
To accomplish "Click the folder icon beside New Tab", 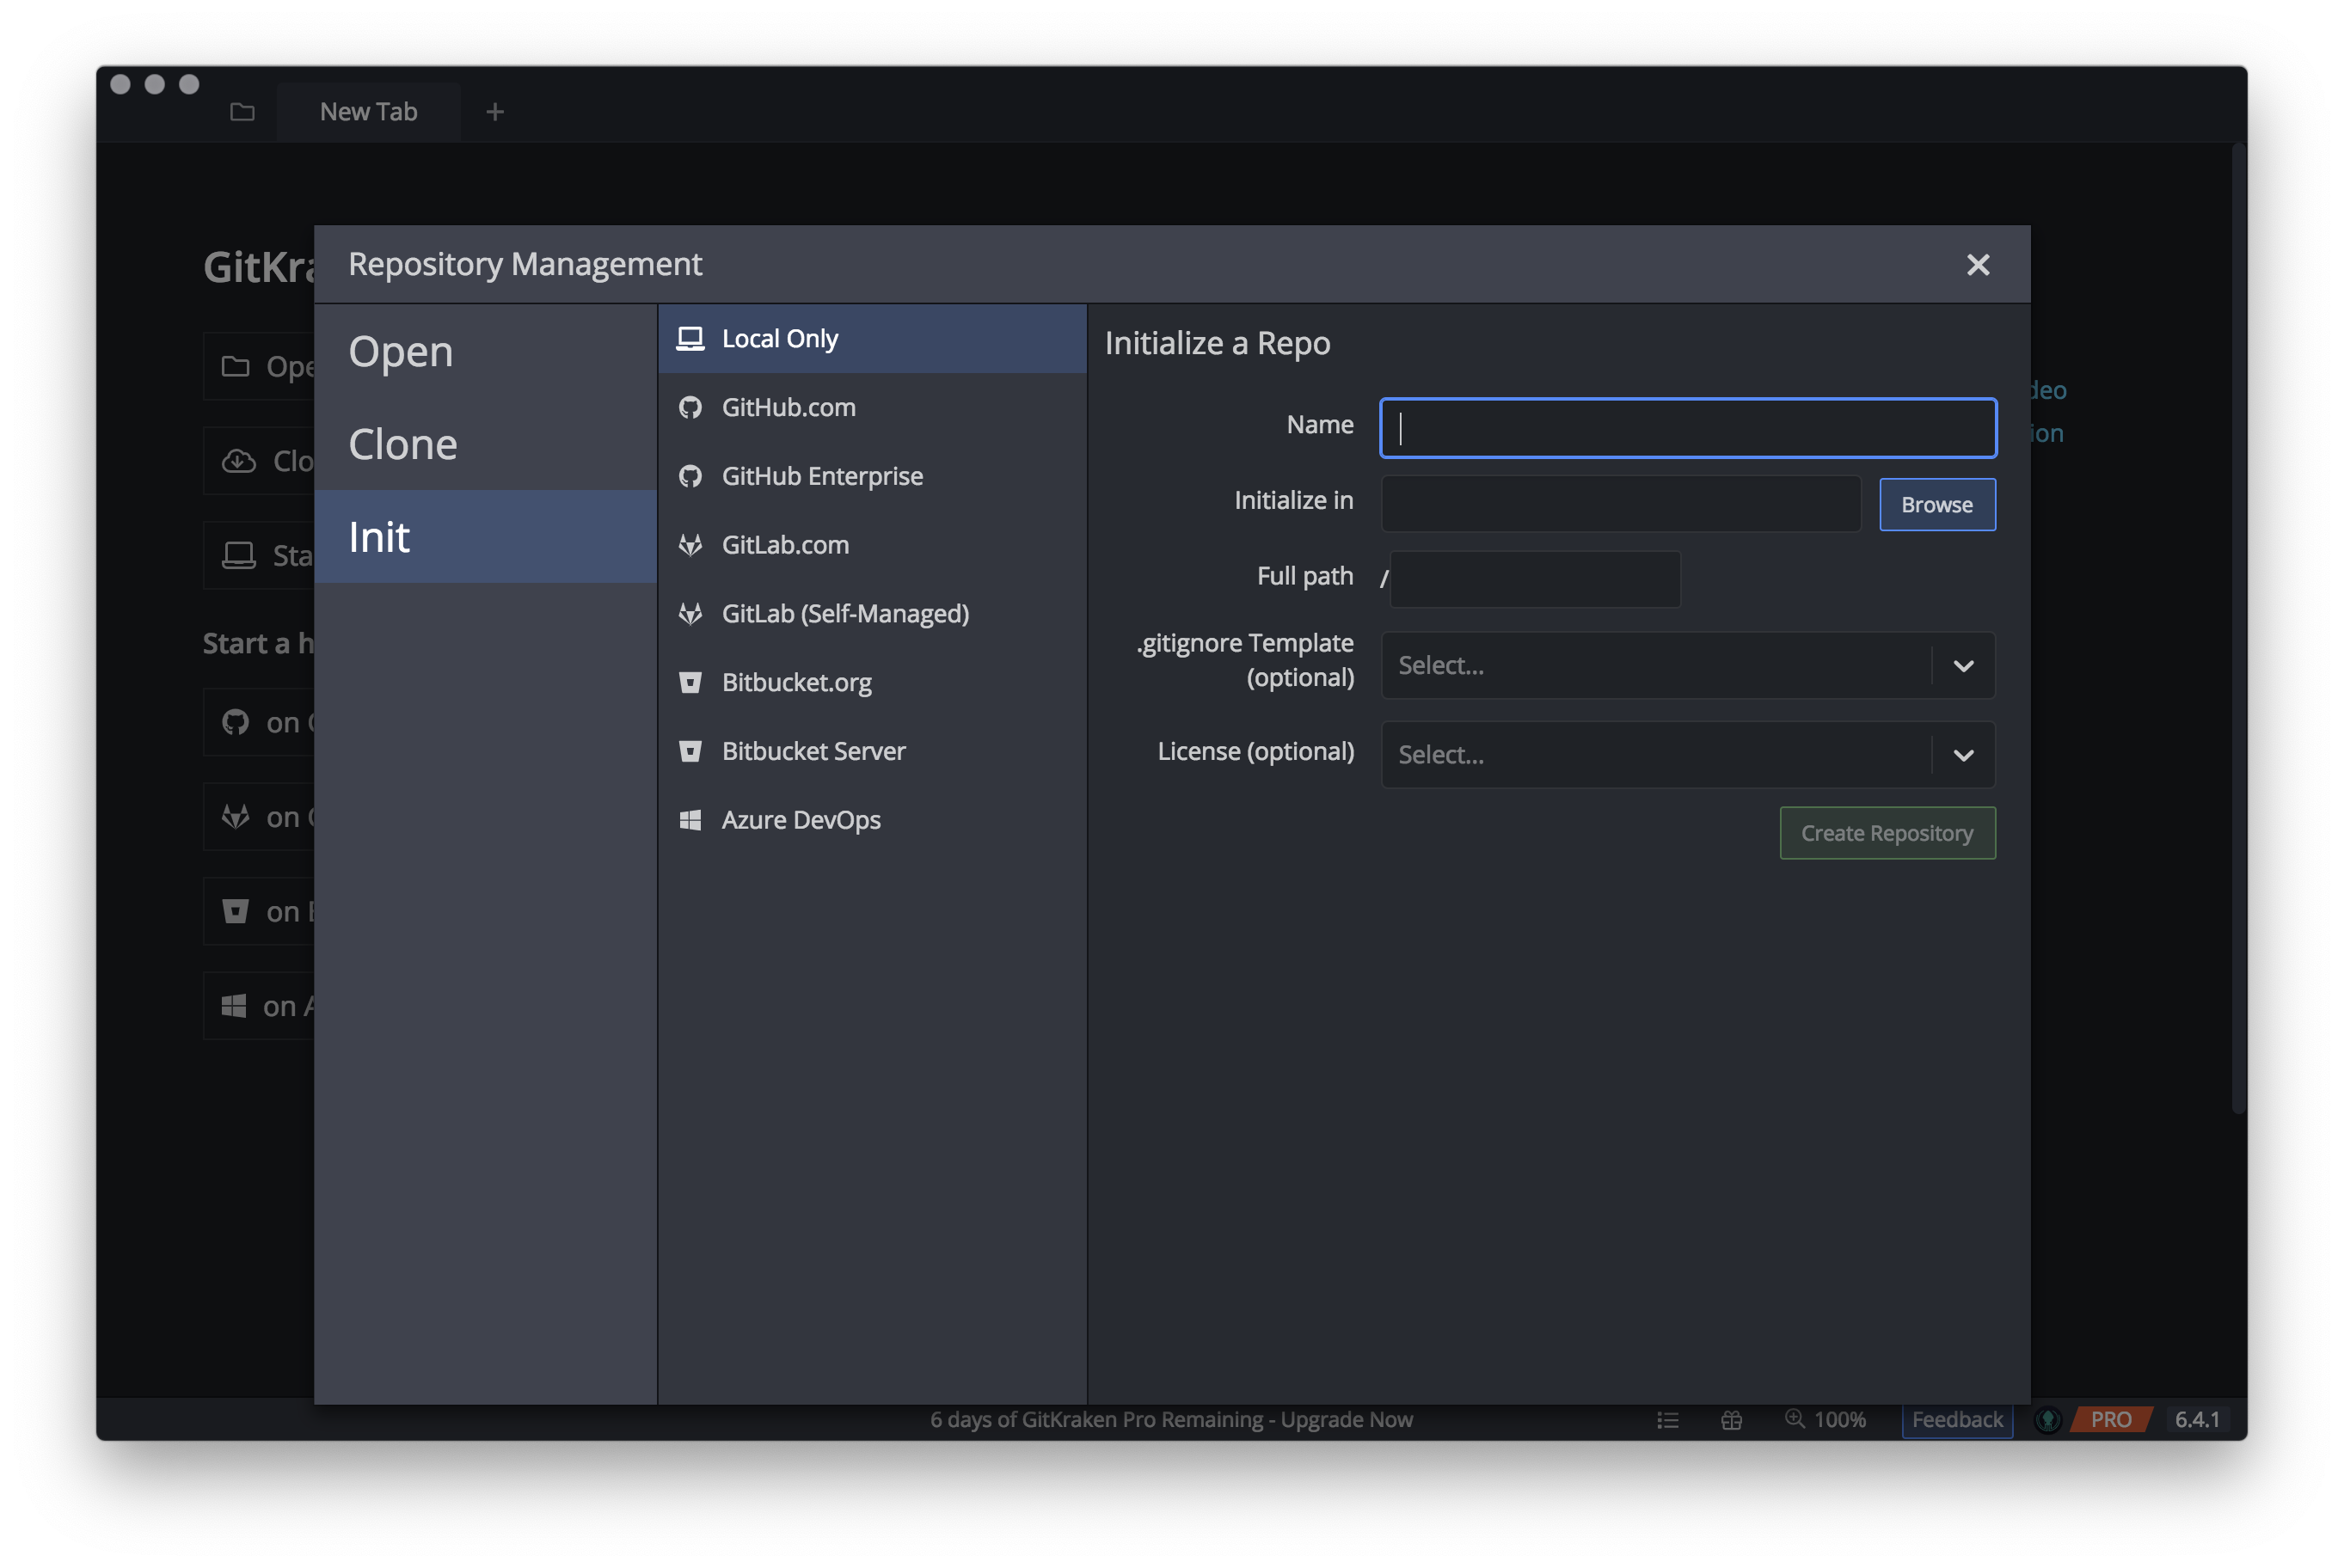I will tap(242, 112).
